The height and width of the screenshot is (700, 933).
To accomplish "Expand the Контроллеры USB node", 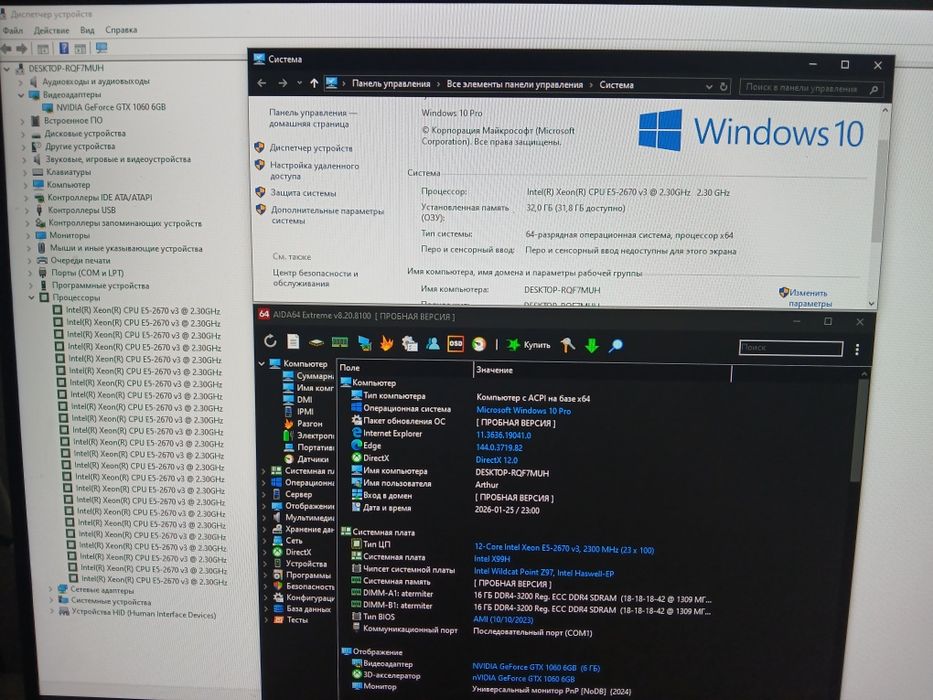I will [26, 210].
